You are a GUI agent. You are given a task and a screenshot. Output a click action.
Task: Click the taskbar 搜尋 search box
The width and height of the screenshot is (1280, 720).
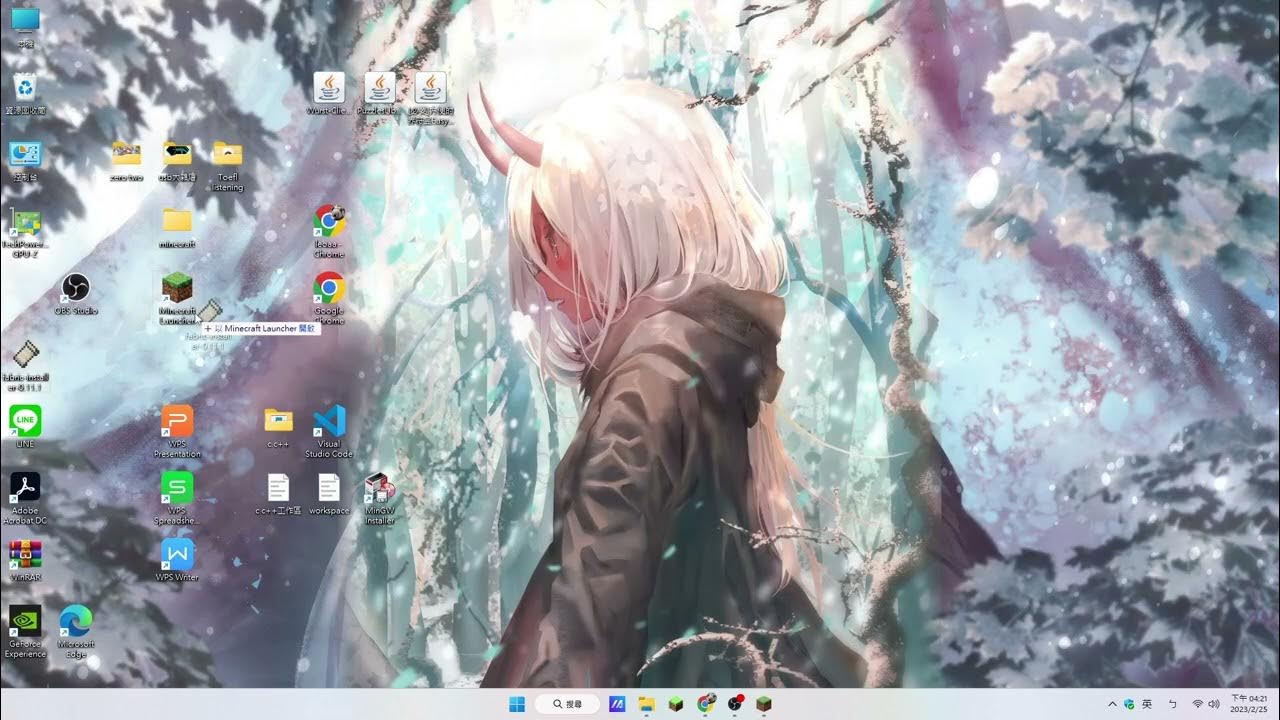coord(567,704)
